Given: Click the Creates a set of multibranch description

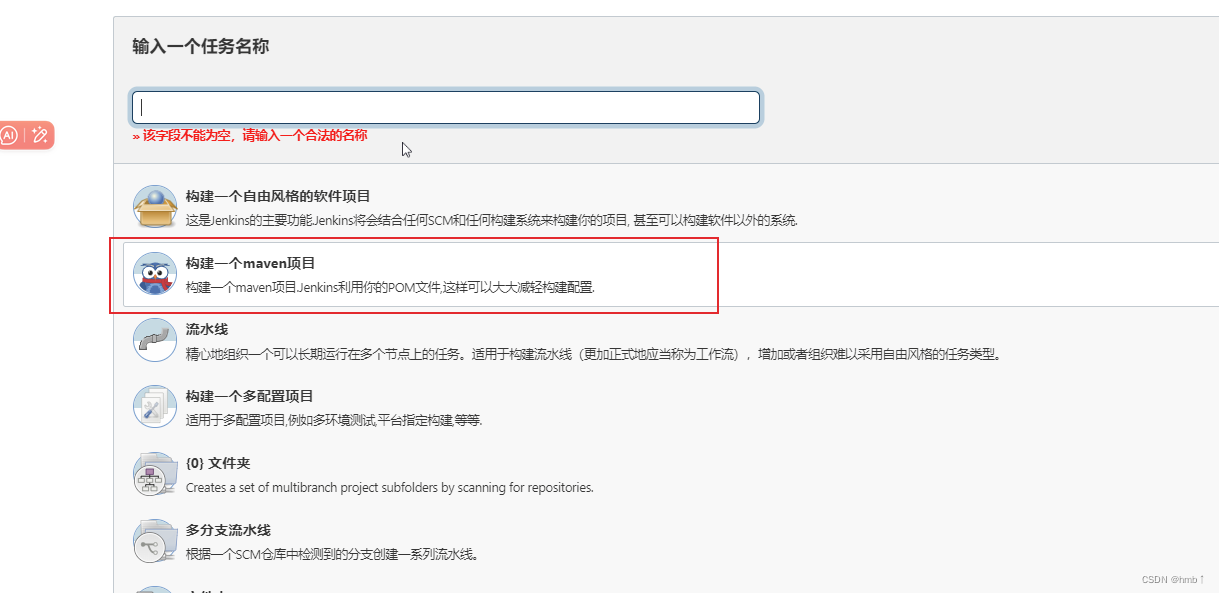Looking at the screenshot, I should tap(390, 488).
